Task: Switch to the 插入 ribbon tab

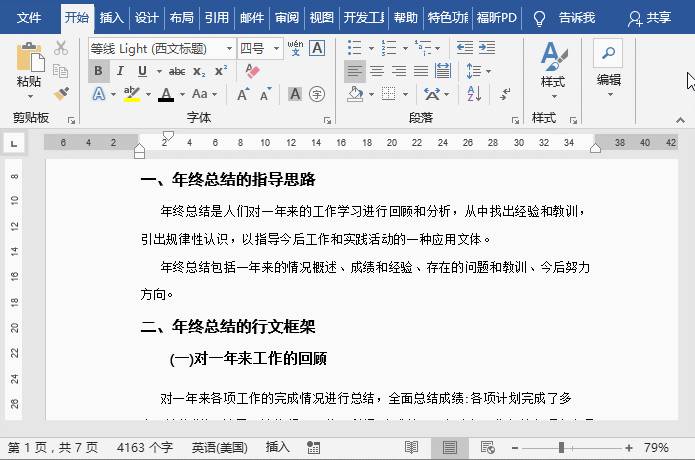Action: [112, 17]
